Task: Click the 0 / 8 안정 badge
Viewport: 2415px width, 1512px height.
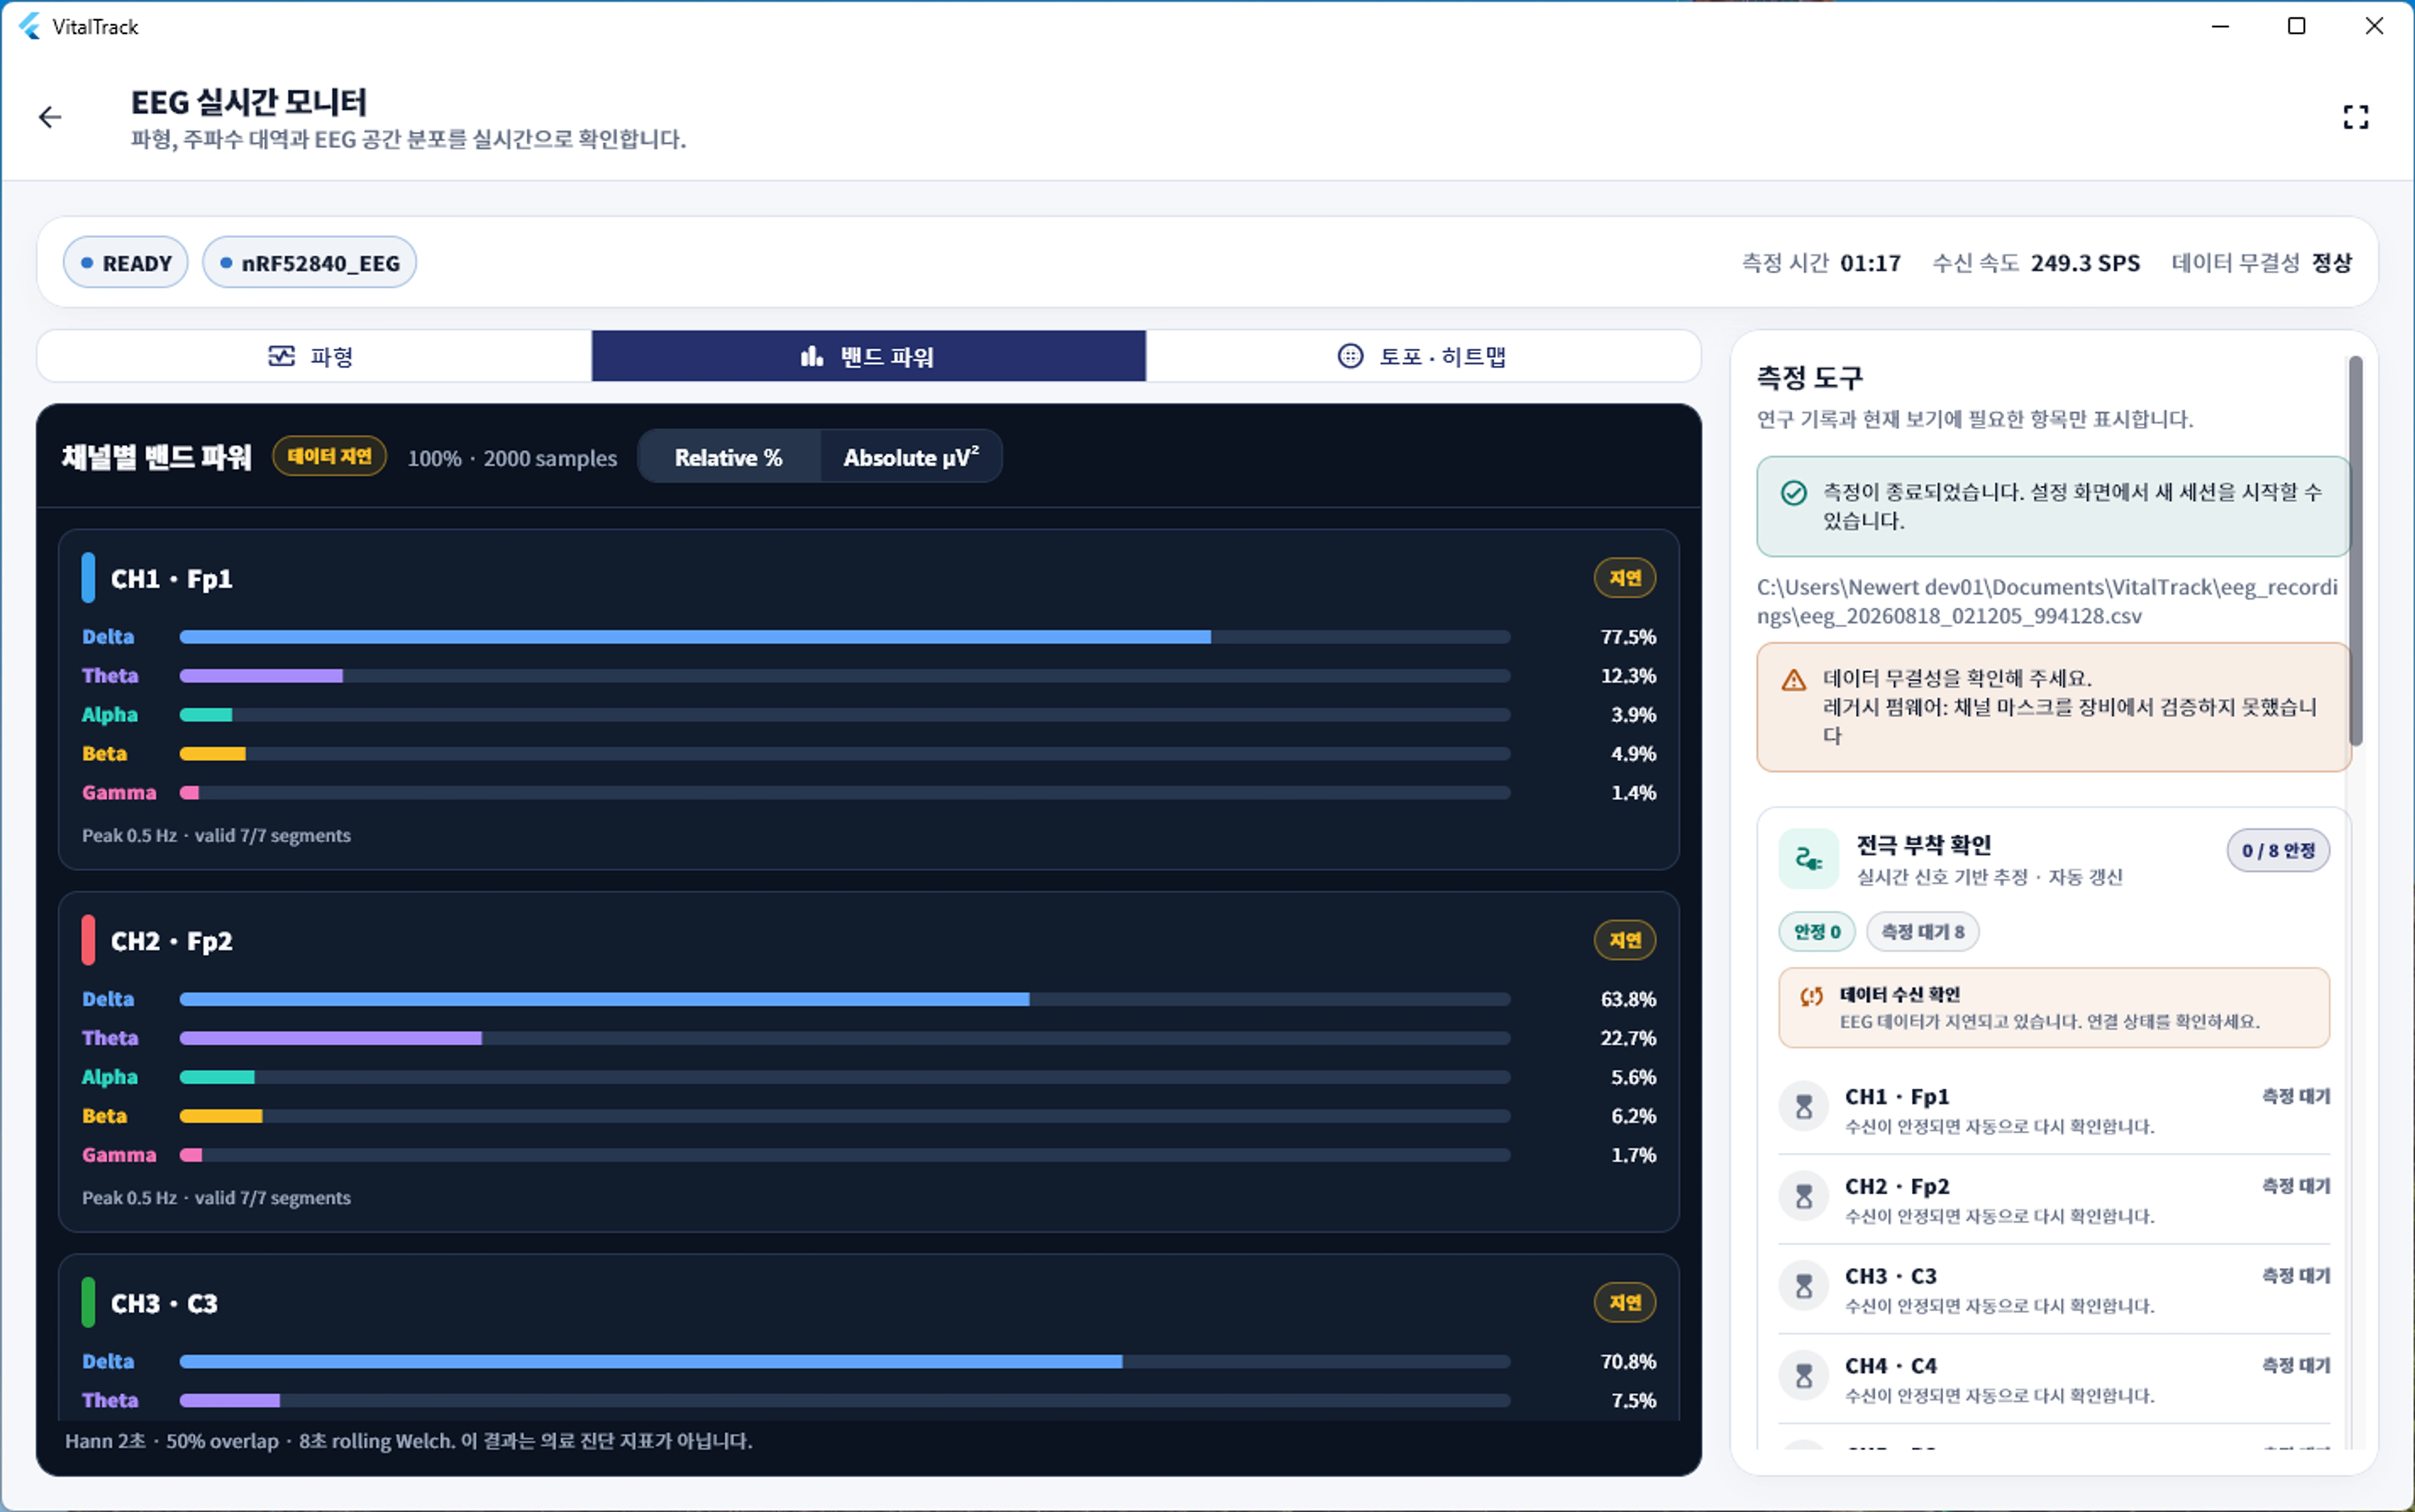Action: 2278,851
